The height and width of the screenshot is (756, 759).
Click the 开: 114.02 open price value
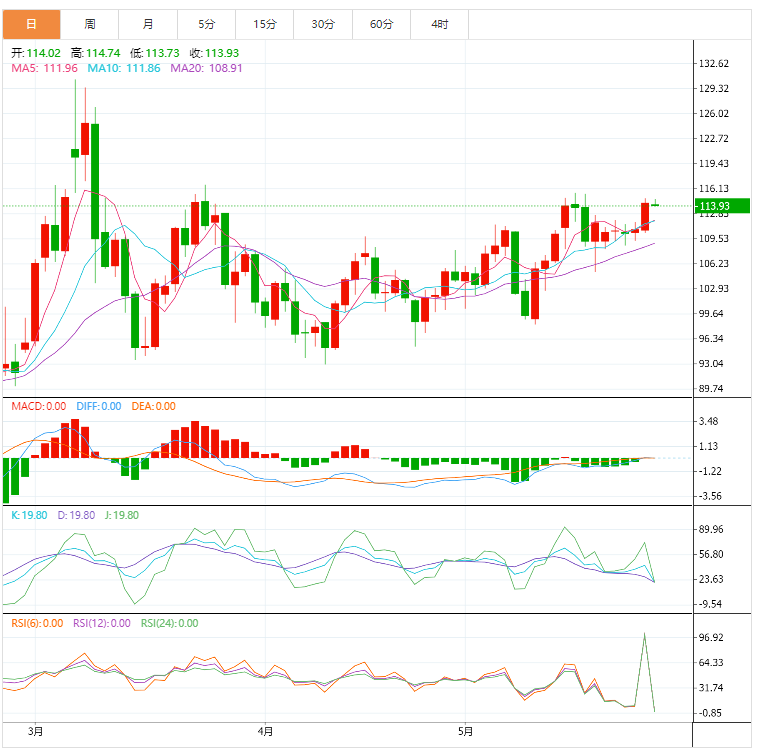coord(36,53)
